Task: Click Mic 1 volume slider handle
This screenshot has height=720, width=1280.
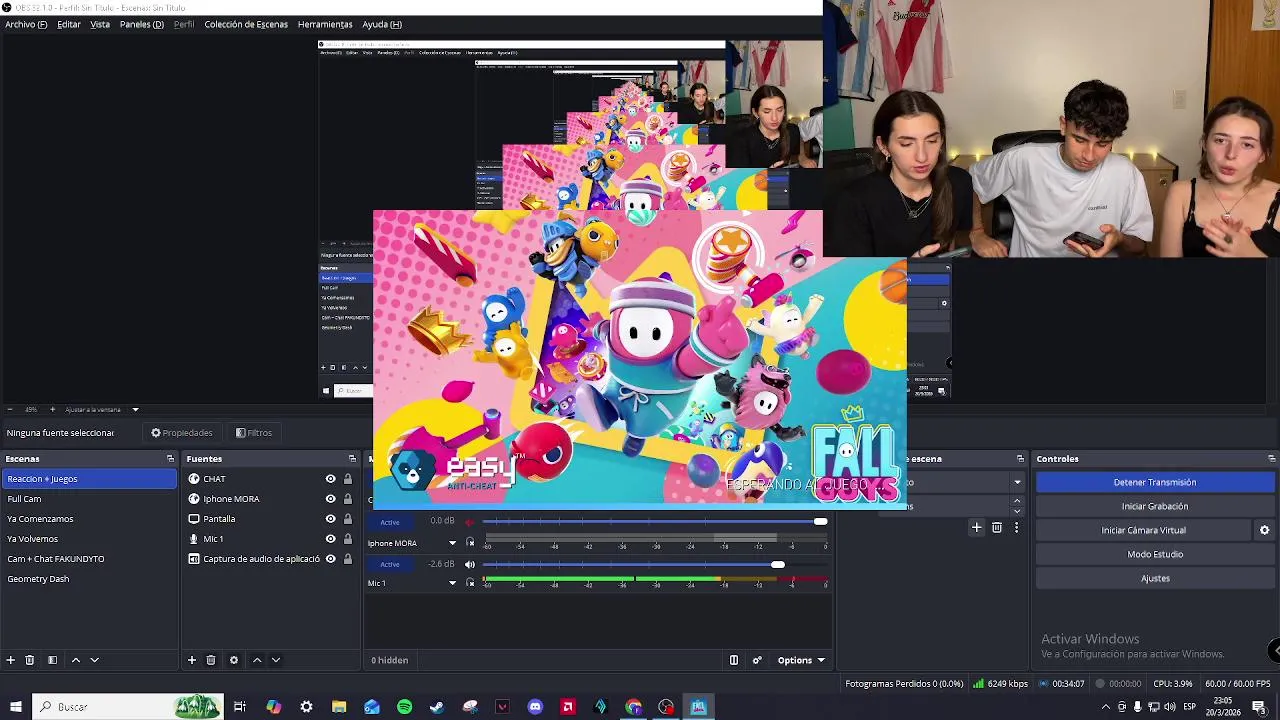Action: 777,565
